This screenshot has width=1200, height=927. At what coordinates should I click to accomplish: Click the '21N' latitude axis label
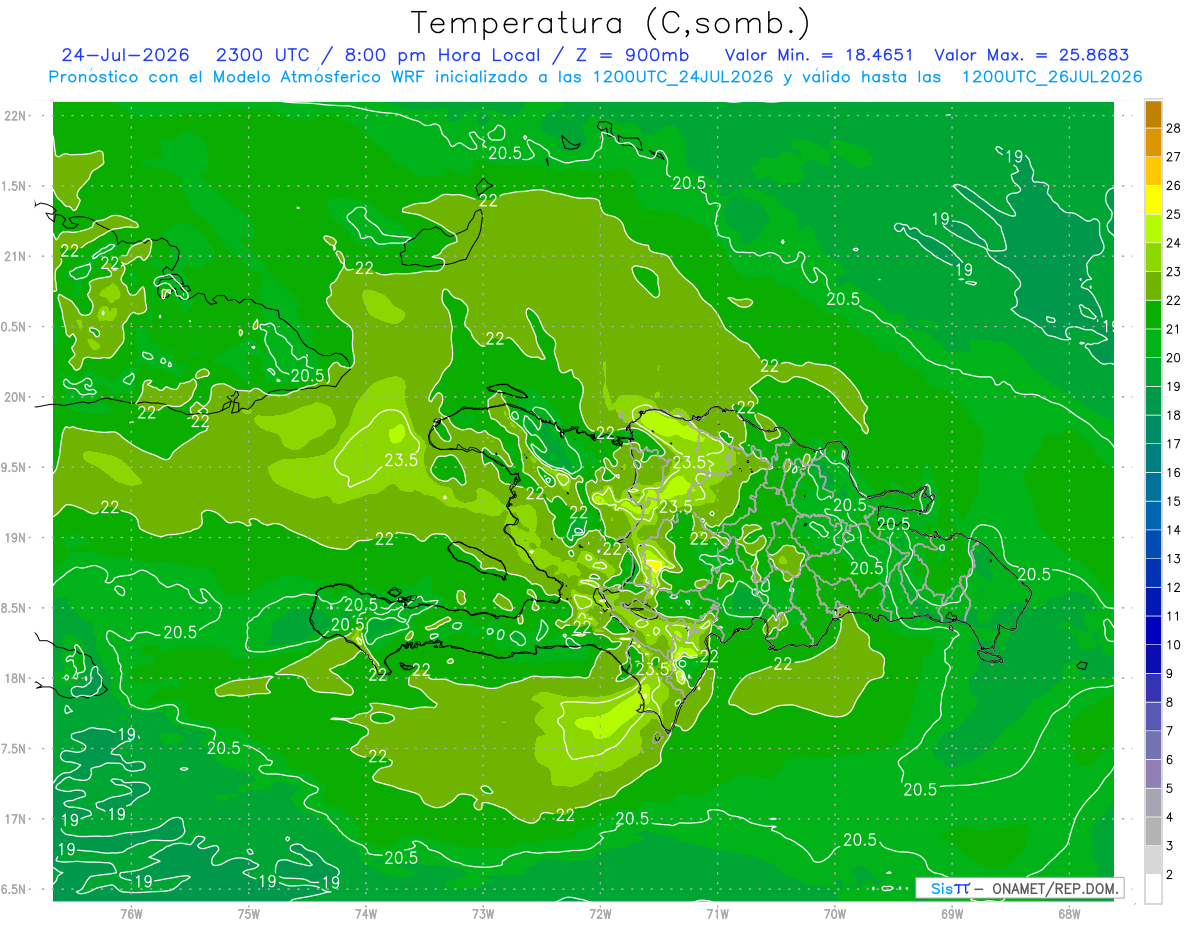click(x=17, y=256)
